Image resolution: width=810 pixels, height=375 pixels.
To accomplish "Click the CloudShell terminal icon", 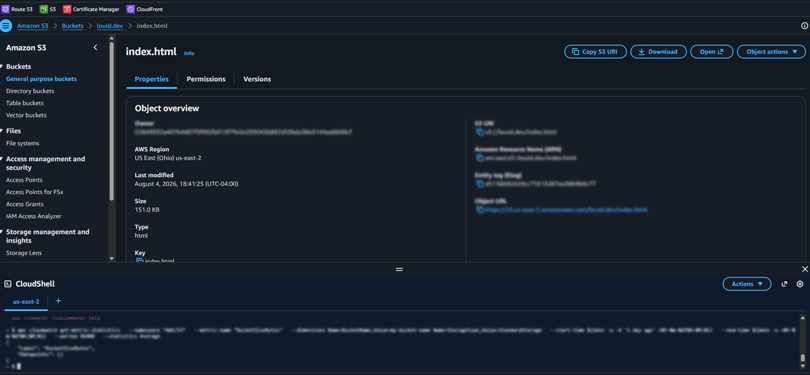I will (8, 284).
